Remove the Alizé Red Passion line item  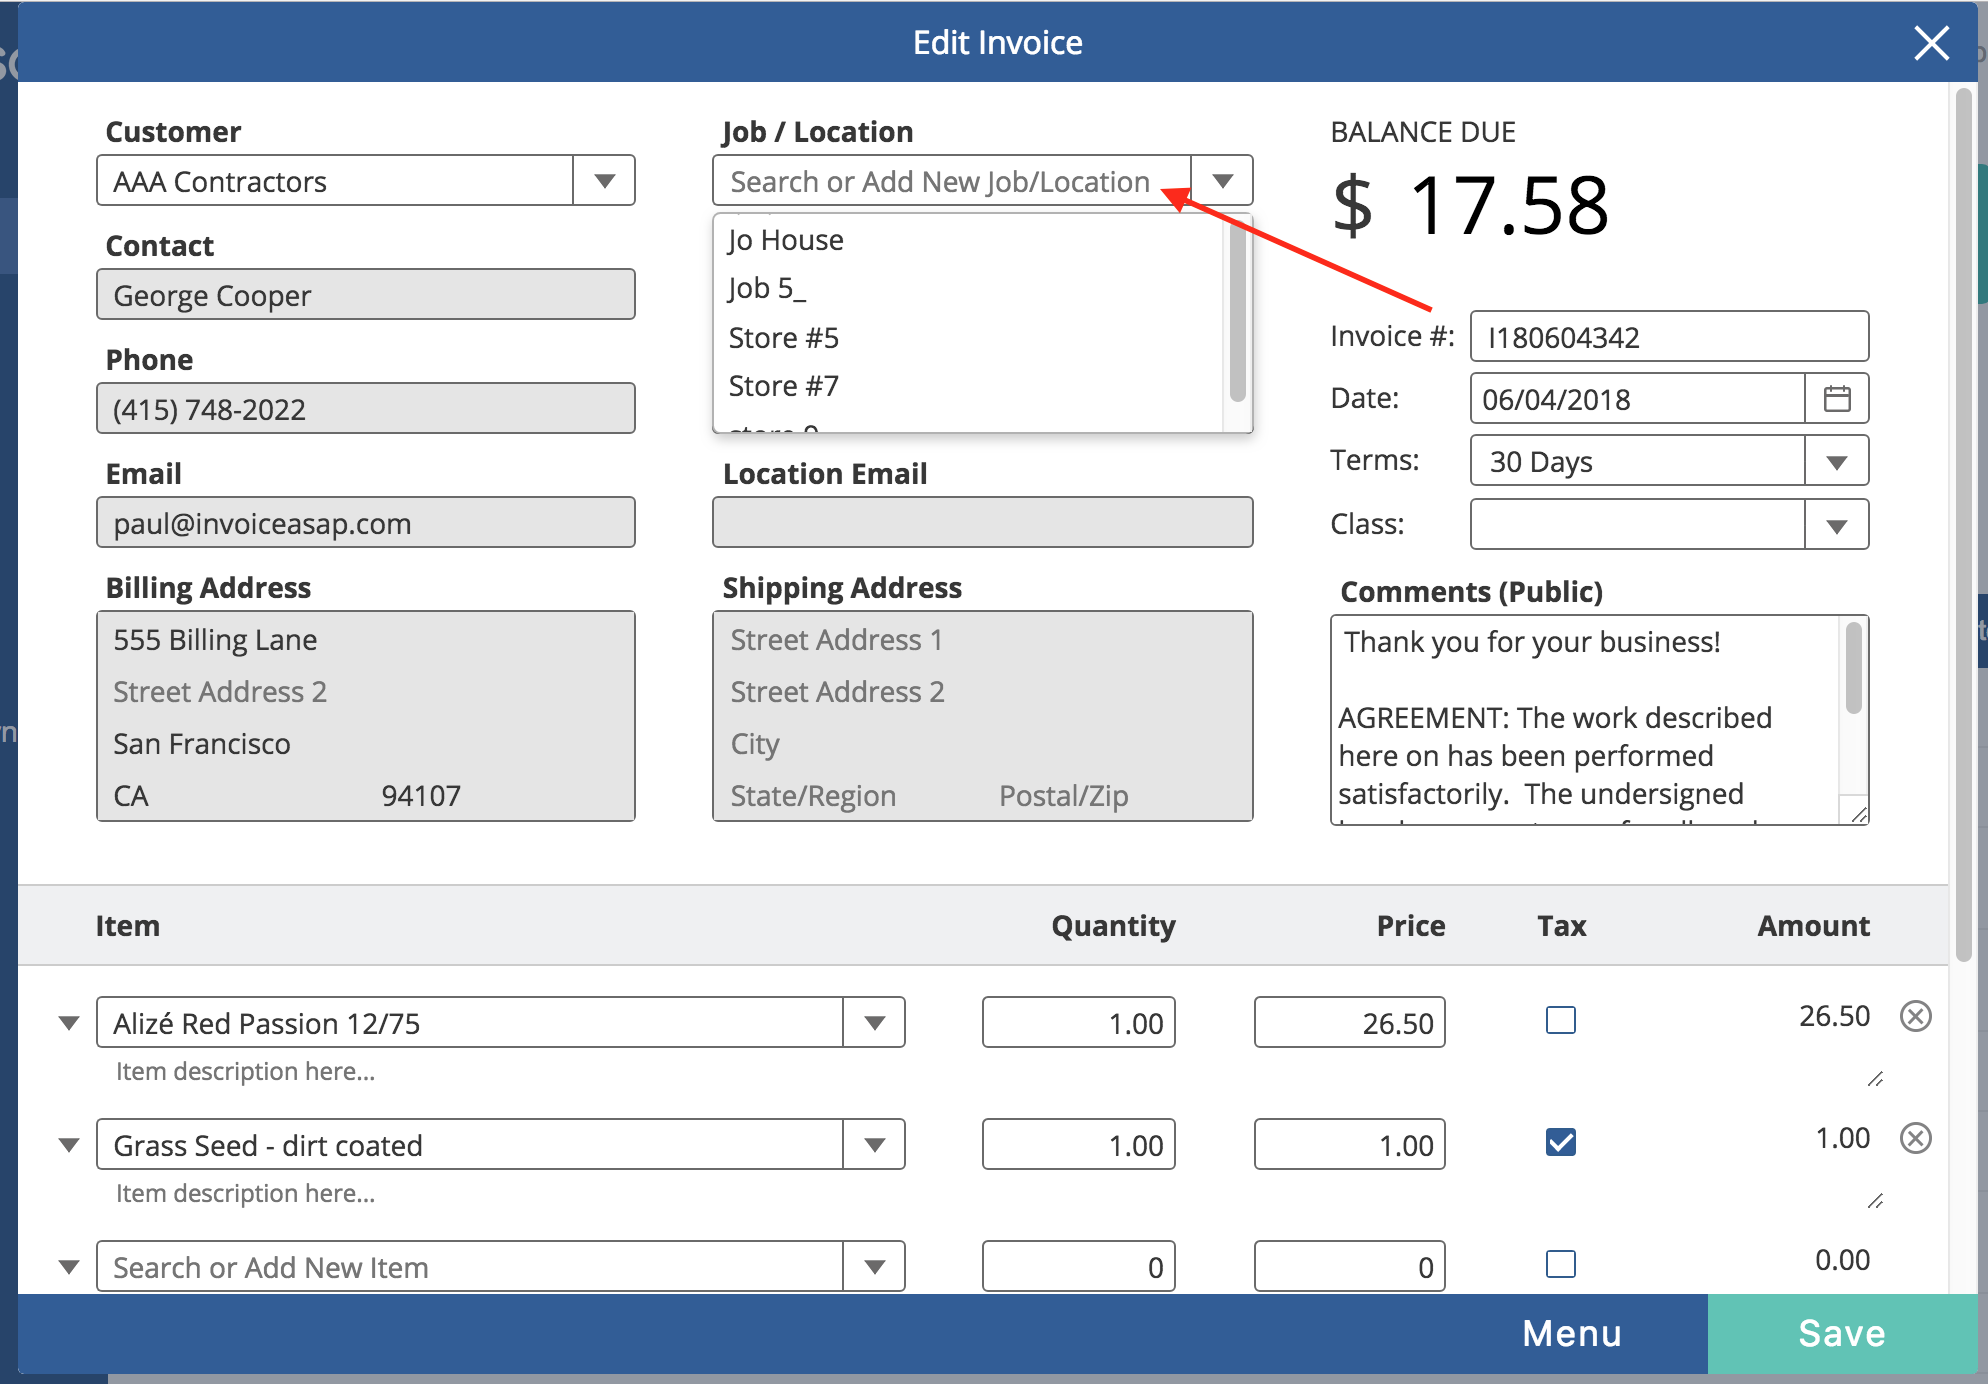[1915, 1017]
